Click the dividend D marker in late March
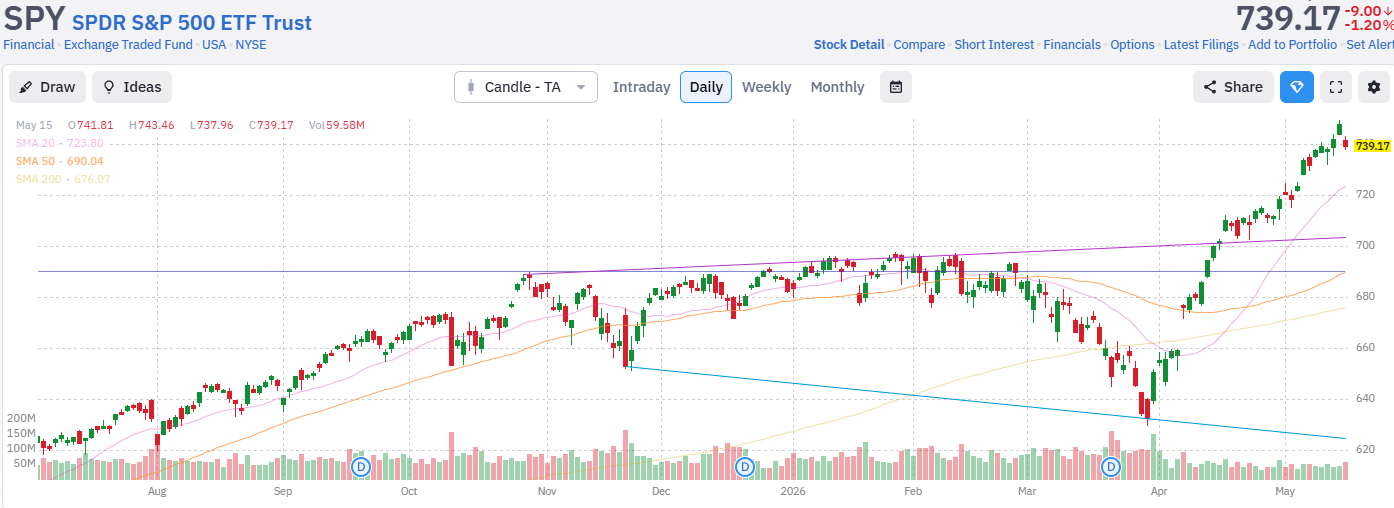The image size is (1394, 508). 1110,467
